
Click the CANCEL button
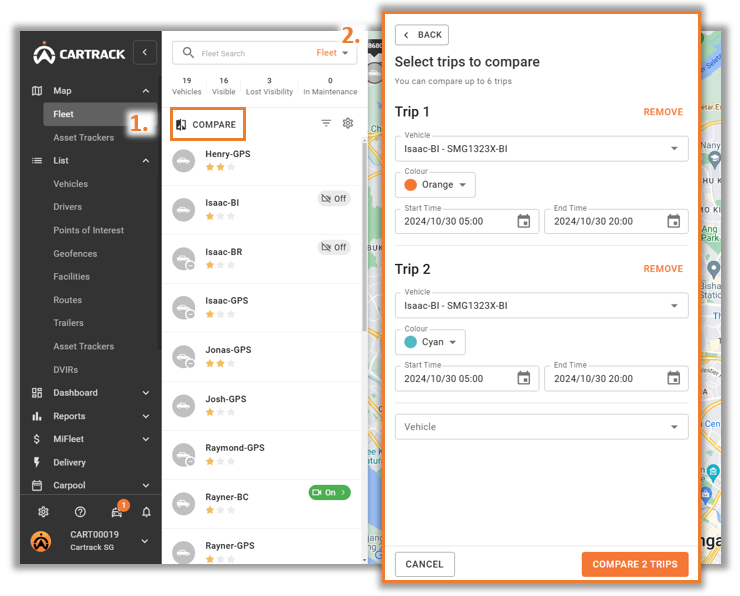(425, 564)
